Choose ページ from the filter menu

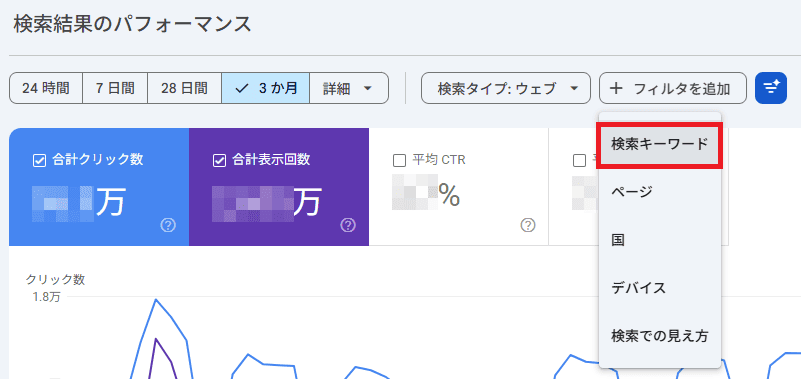tap(660, 192)
